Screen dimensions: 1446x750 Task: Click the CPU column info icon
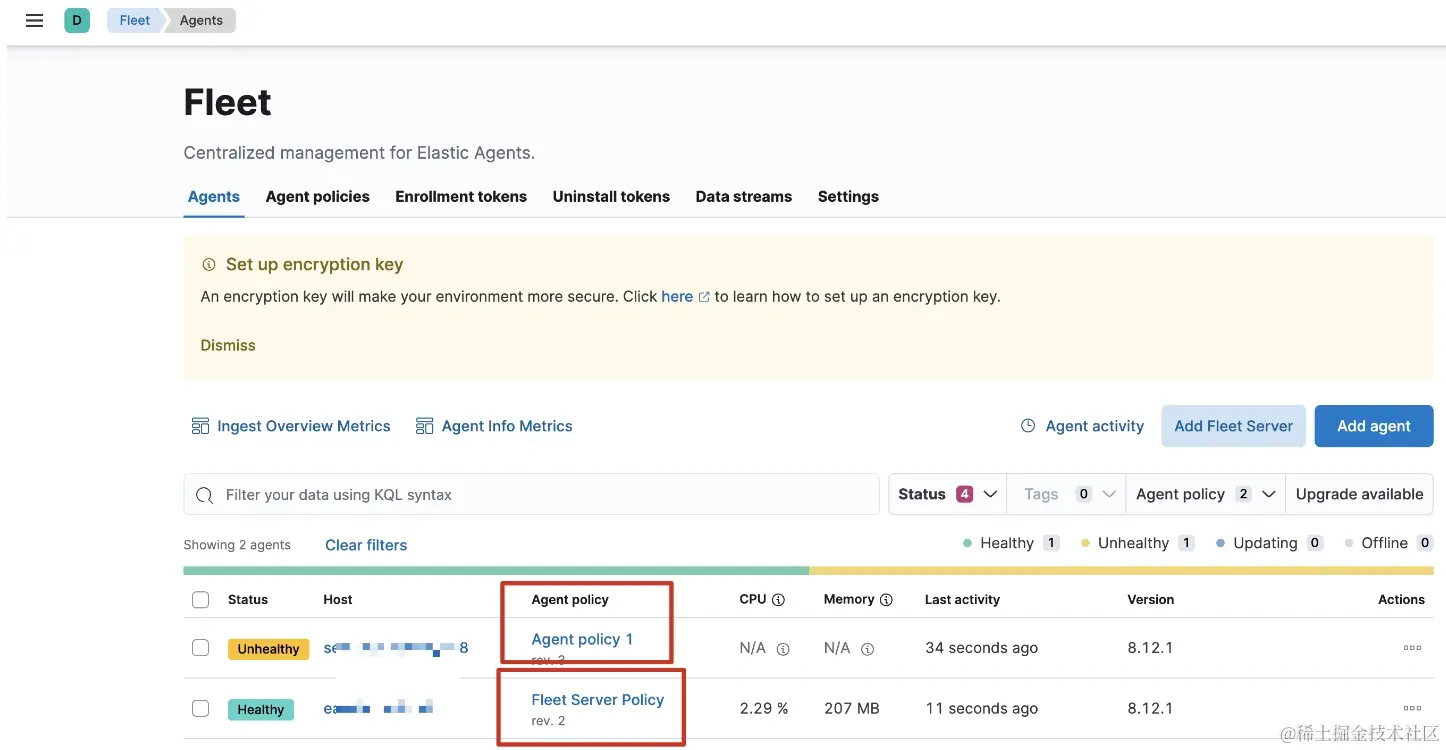click(778, 600)
